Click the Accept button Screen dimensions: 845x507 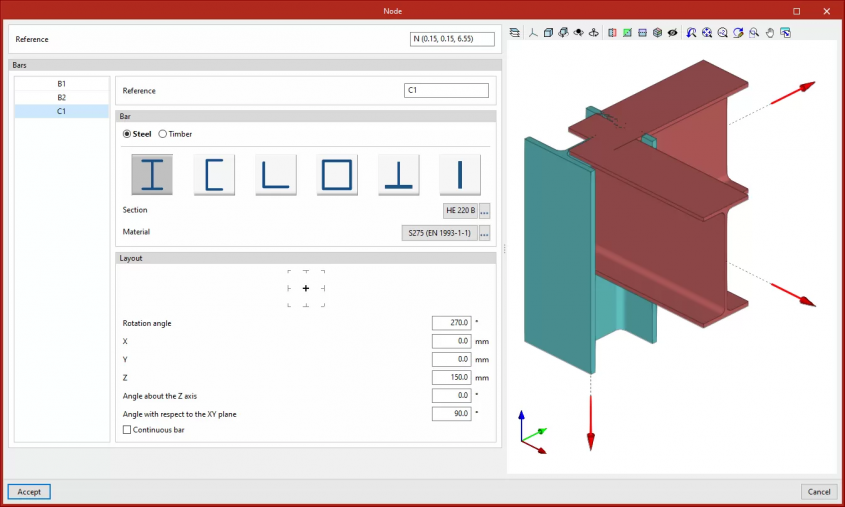29,492
